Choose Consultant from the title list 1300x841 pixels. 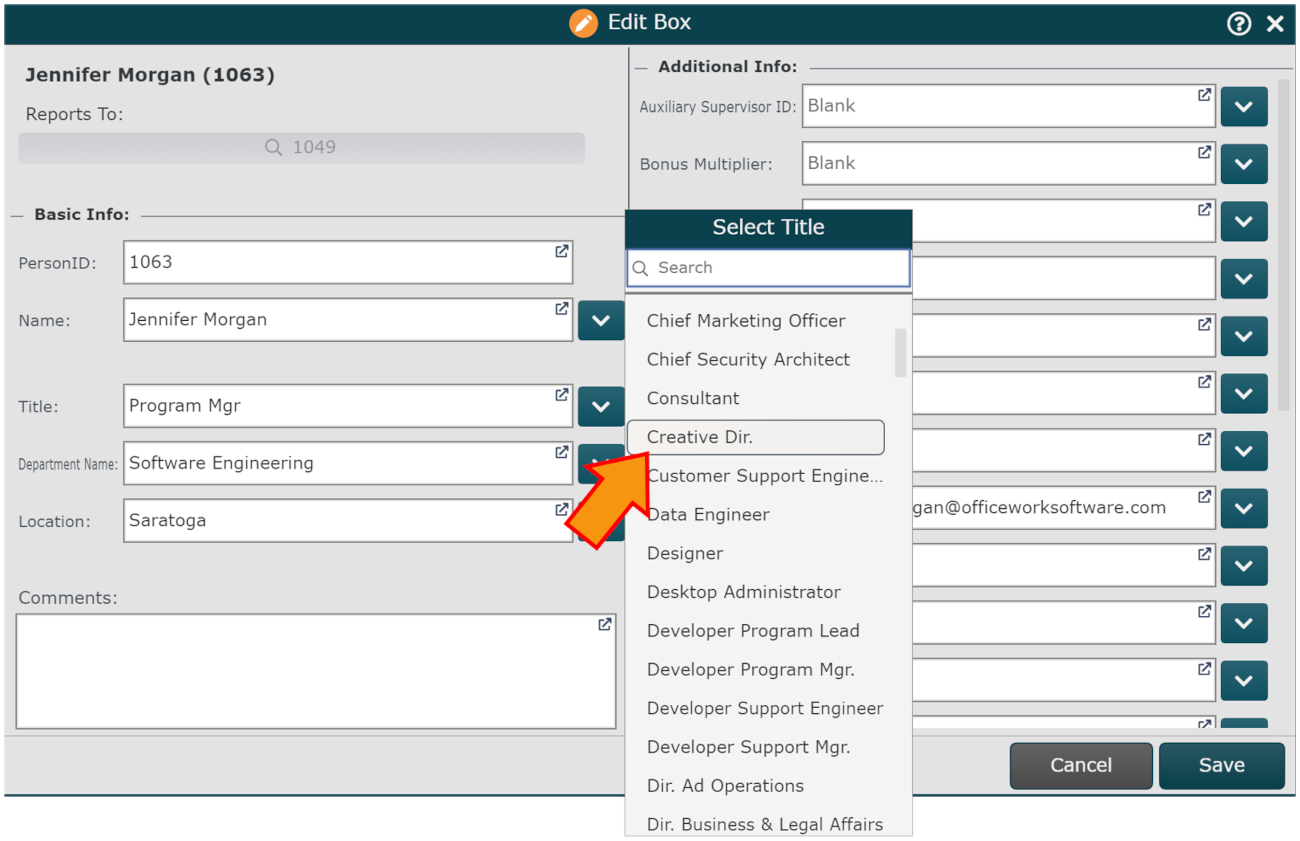(x=693, y=398)
